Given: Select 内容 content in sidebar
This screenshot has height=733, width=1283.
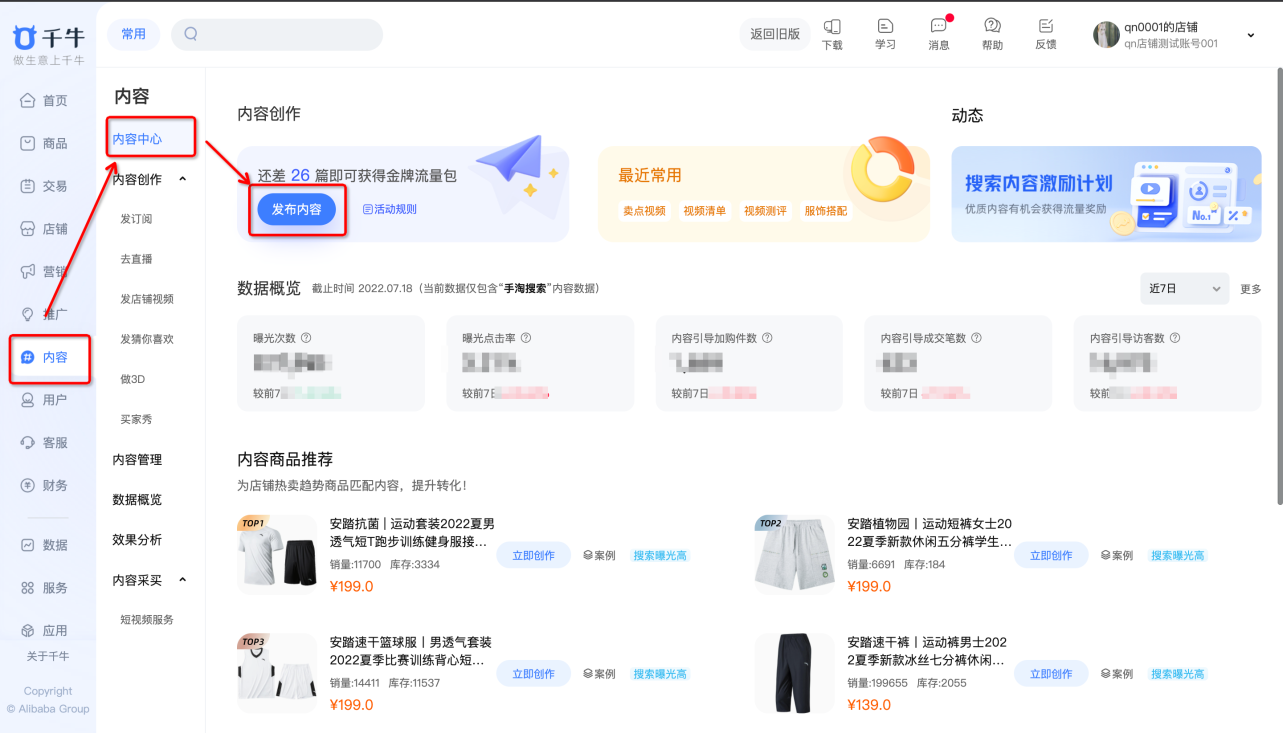Looking at the screenshot, I should click(45, 357).
